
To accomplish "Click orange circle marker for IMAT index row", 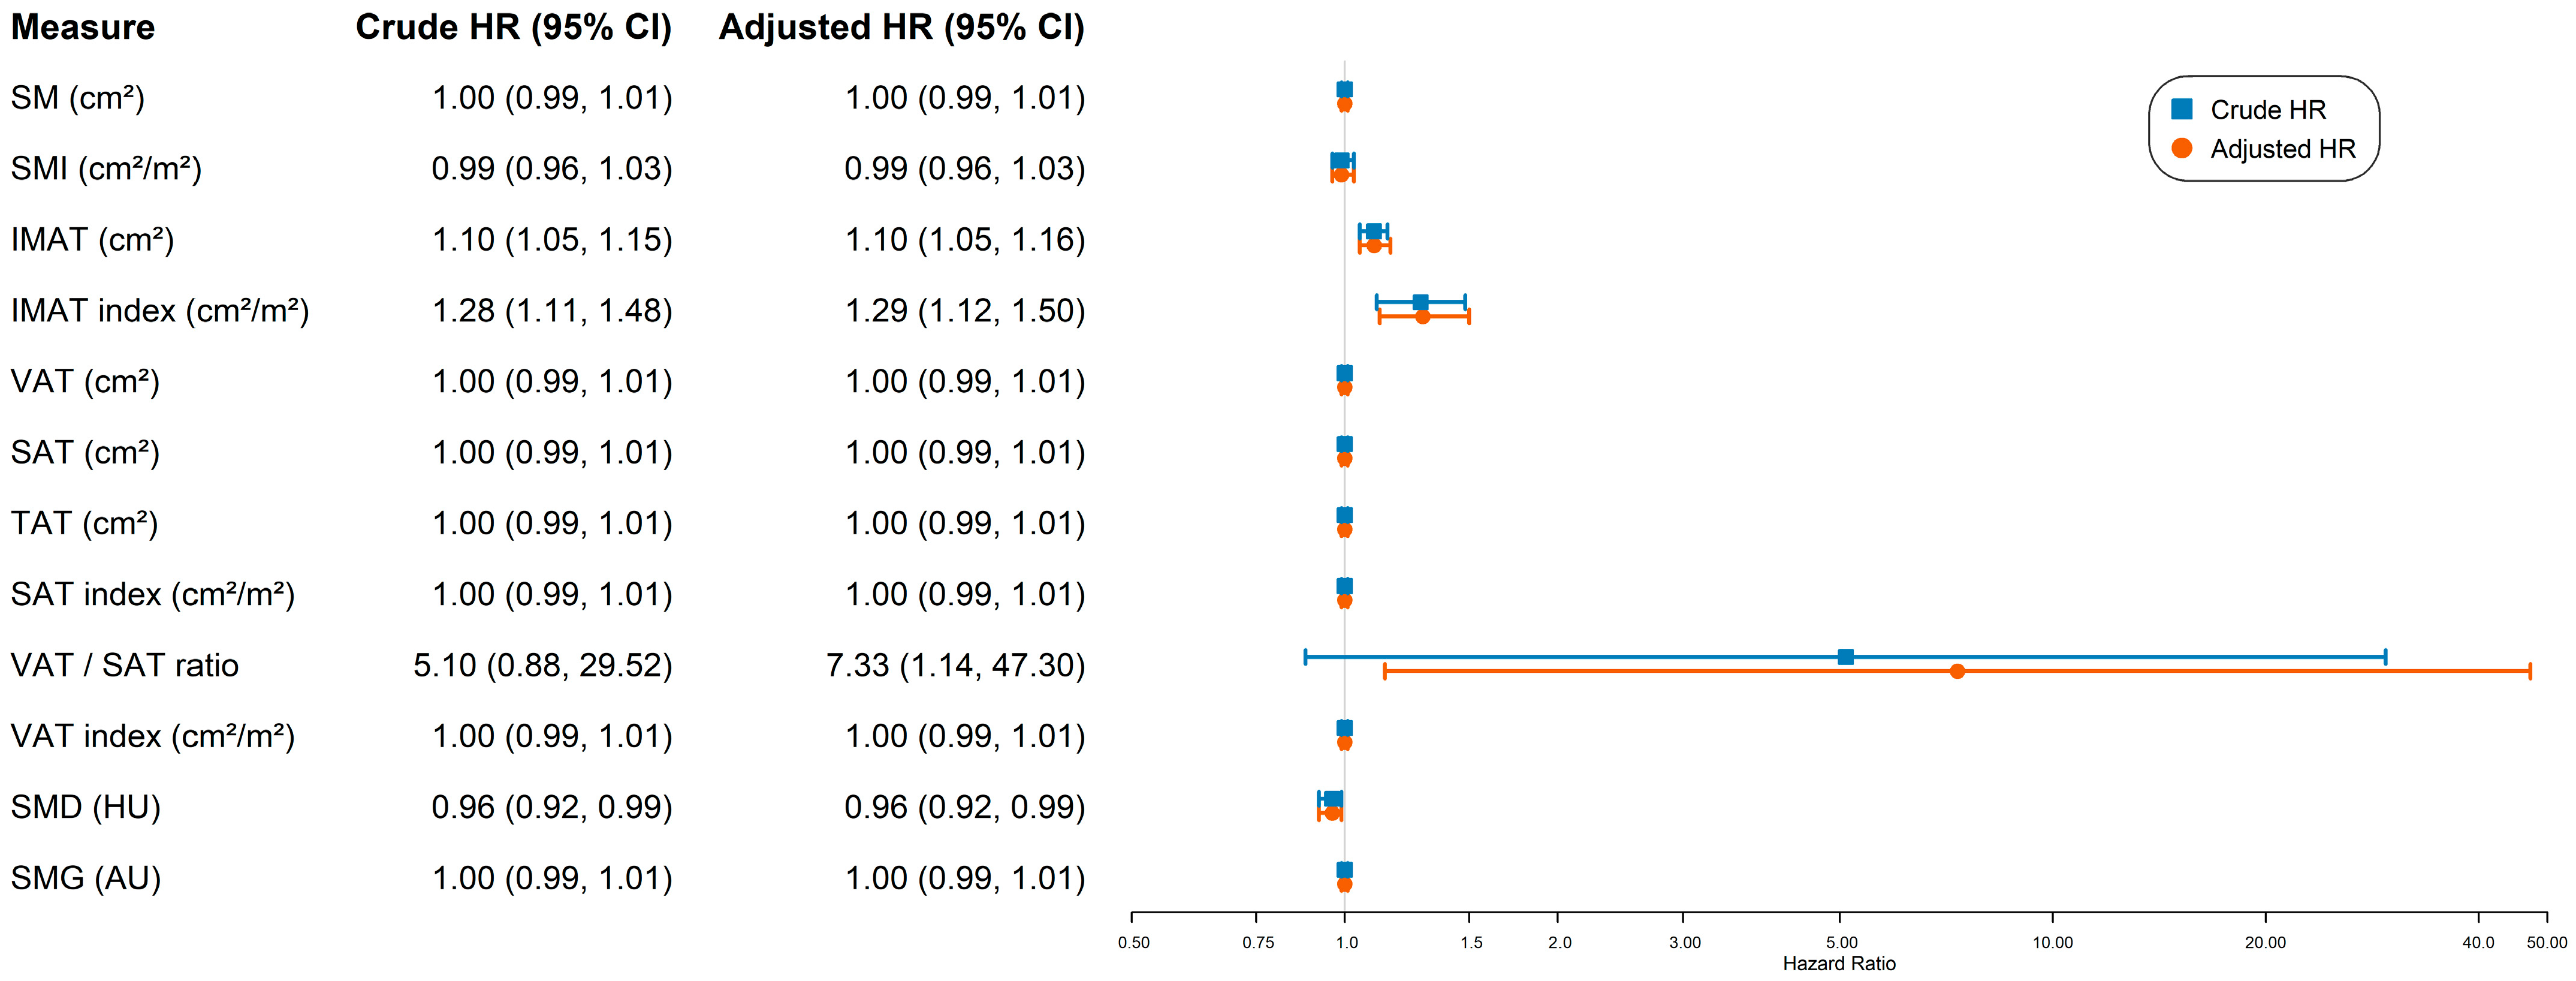I will [1422, 317].
